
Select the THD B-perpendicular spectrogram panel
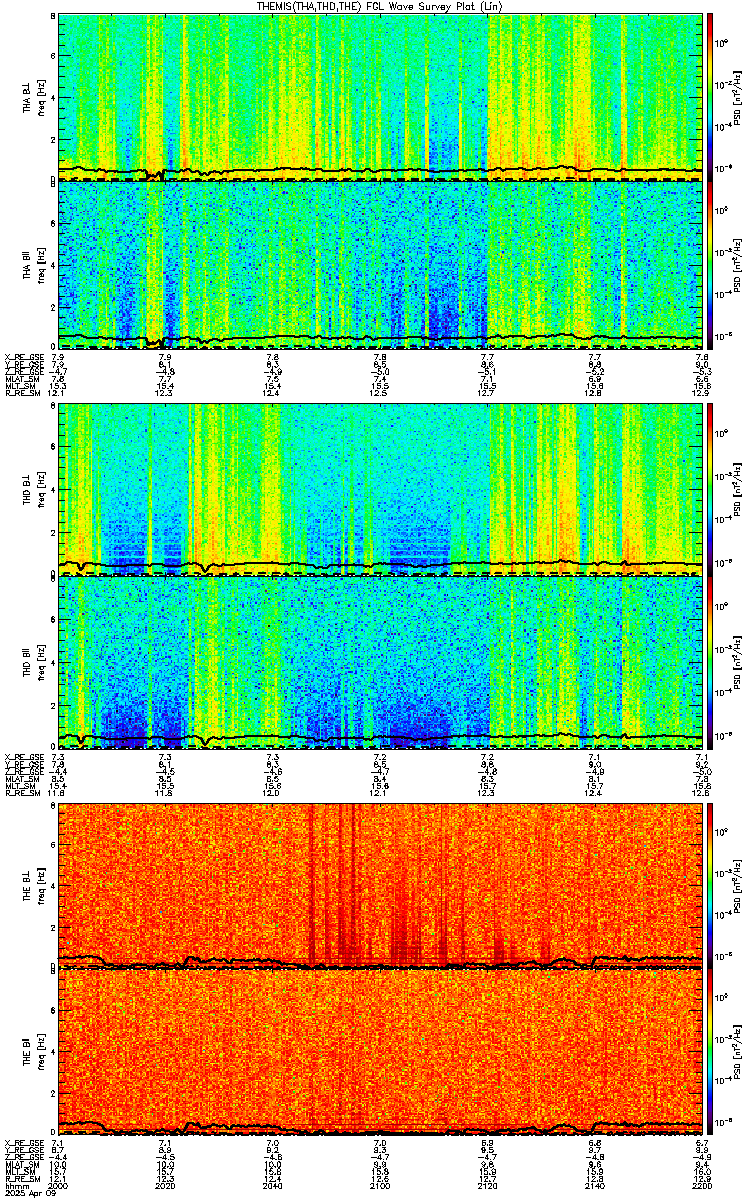[x=379, y=490]
